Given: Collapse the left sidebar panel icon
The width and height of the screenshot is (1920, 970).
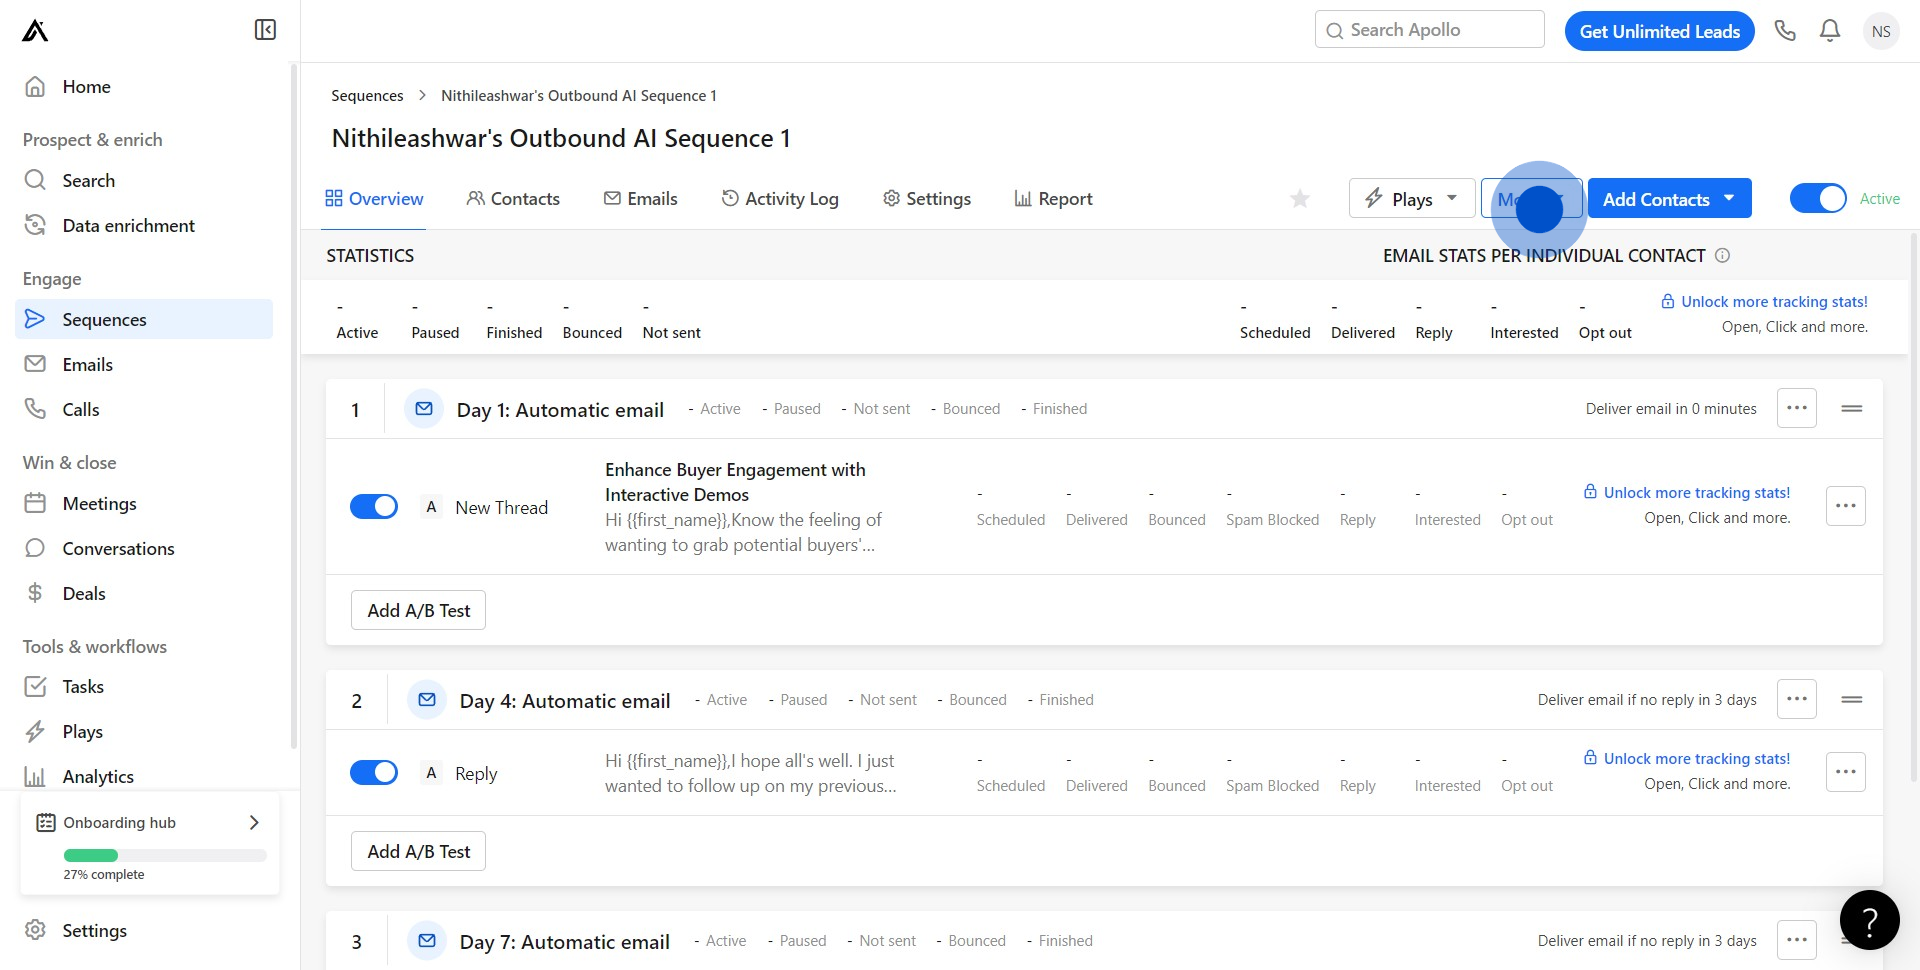Looking at the screenshot, I should point(265,30).
